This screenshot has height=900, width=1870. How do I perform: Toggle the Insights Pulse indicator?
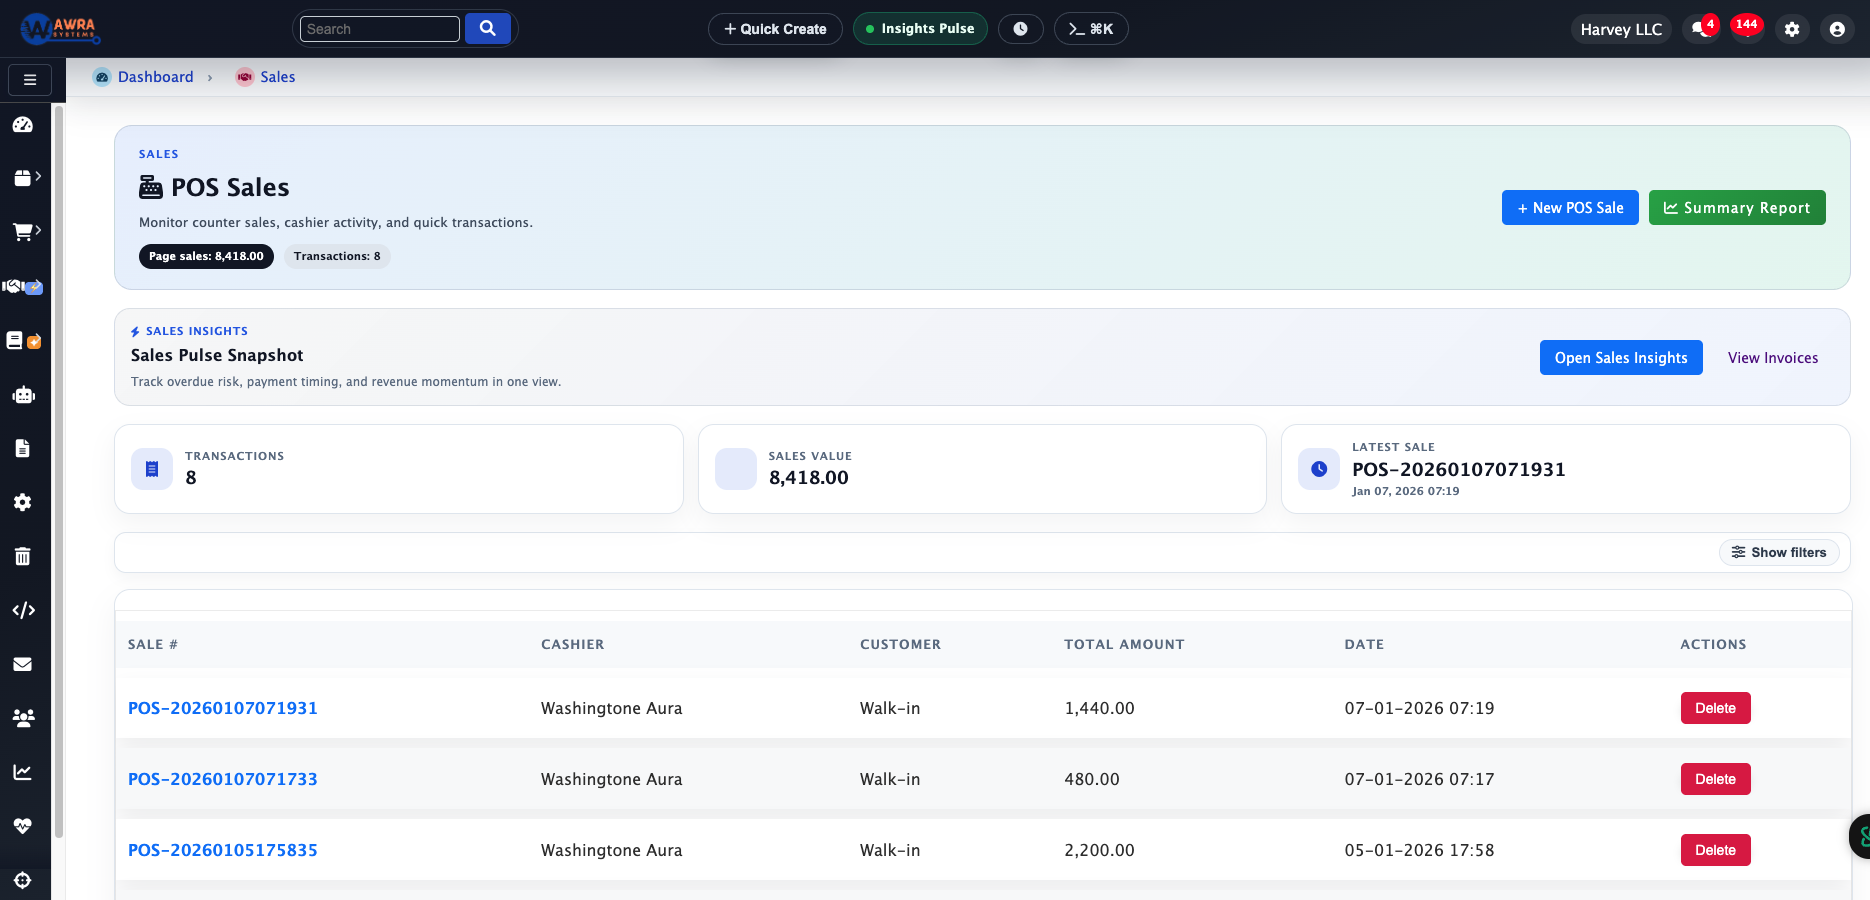click(x=919, y=29)
